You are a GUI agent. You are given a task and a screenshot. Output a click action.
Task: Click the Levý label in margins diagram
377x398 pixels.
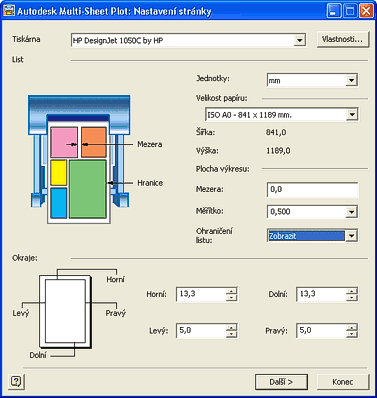[x=21, y=313]
